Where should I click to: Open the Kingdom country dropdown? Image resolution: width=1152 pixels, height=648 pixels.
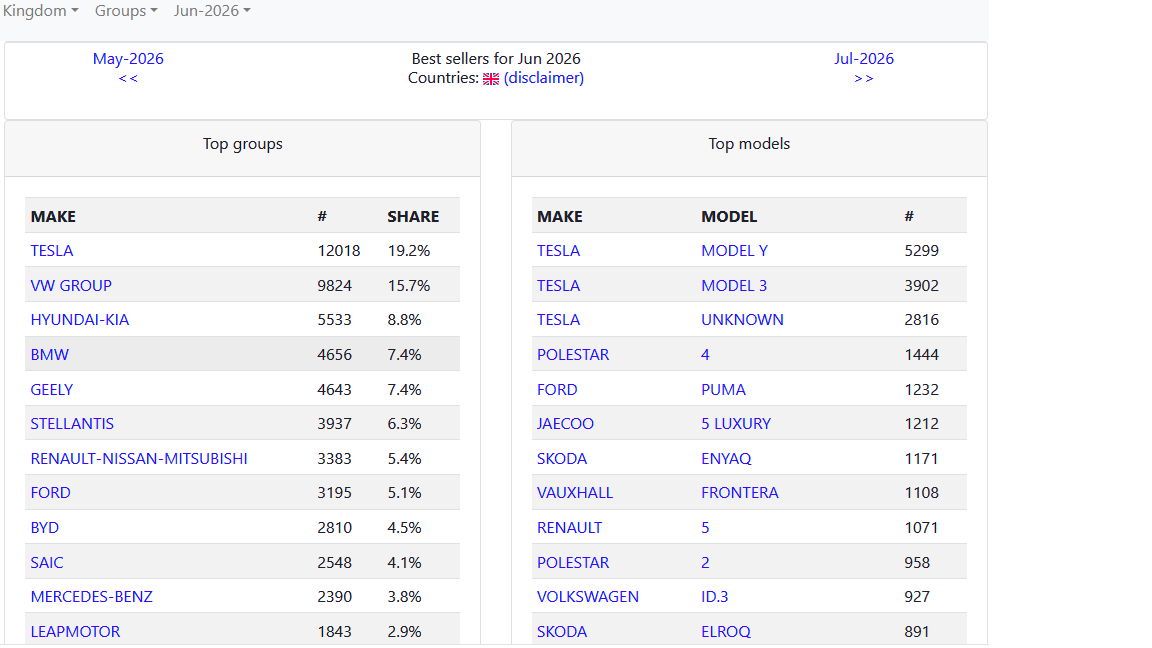tap(40, 11)
